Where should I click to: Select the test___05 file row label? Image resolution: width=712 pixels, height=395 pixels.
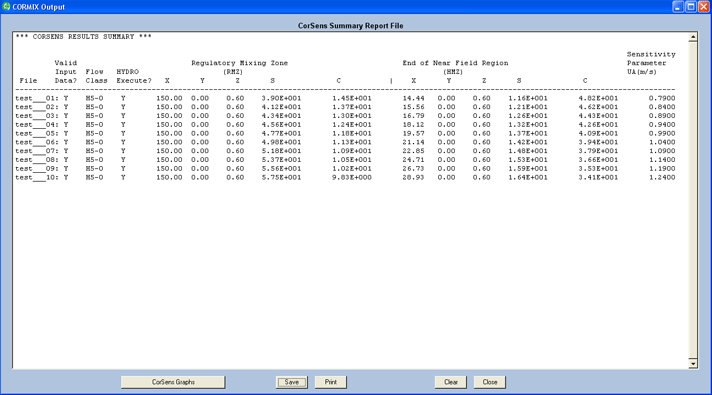coord(37,133)
